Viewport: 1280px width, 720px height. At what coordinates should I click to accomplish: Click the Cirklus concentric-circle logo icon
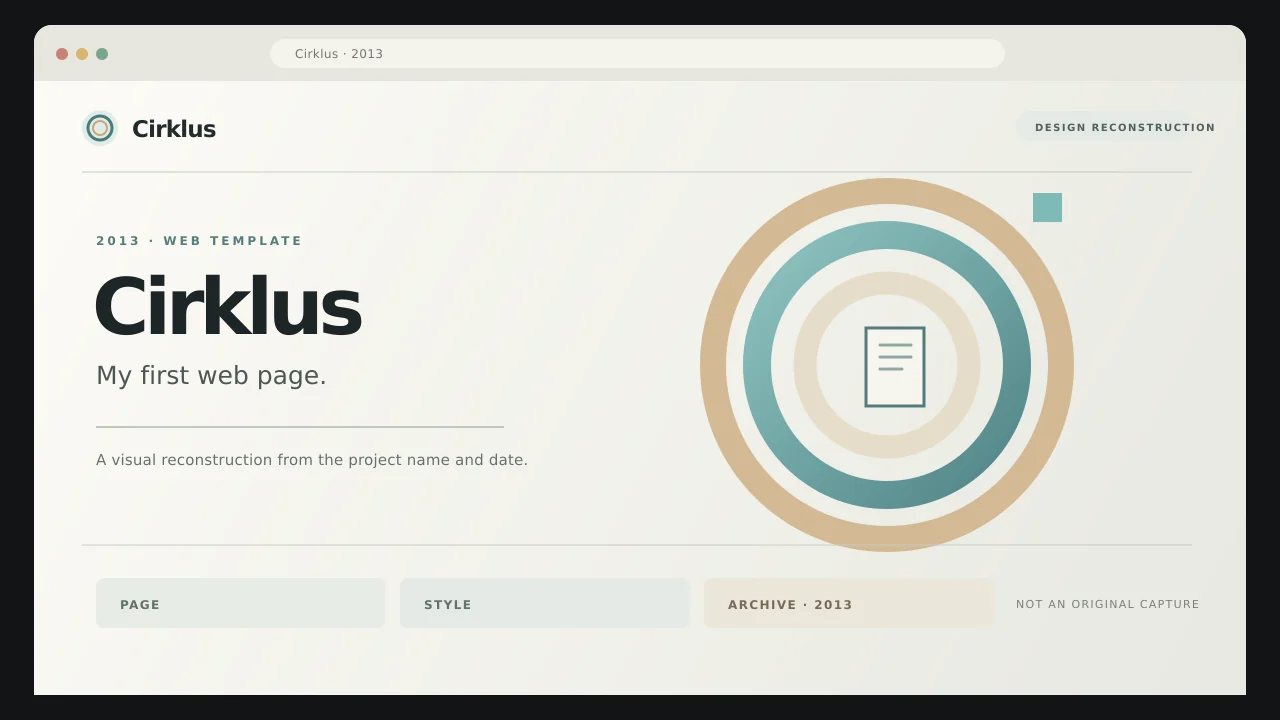tap(100, 128)
